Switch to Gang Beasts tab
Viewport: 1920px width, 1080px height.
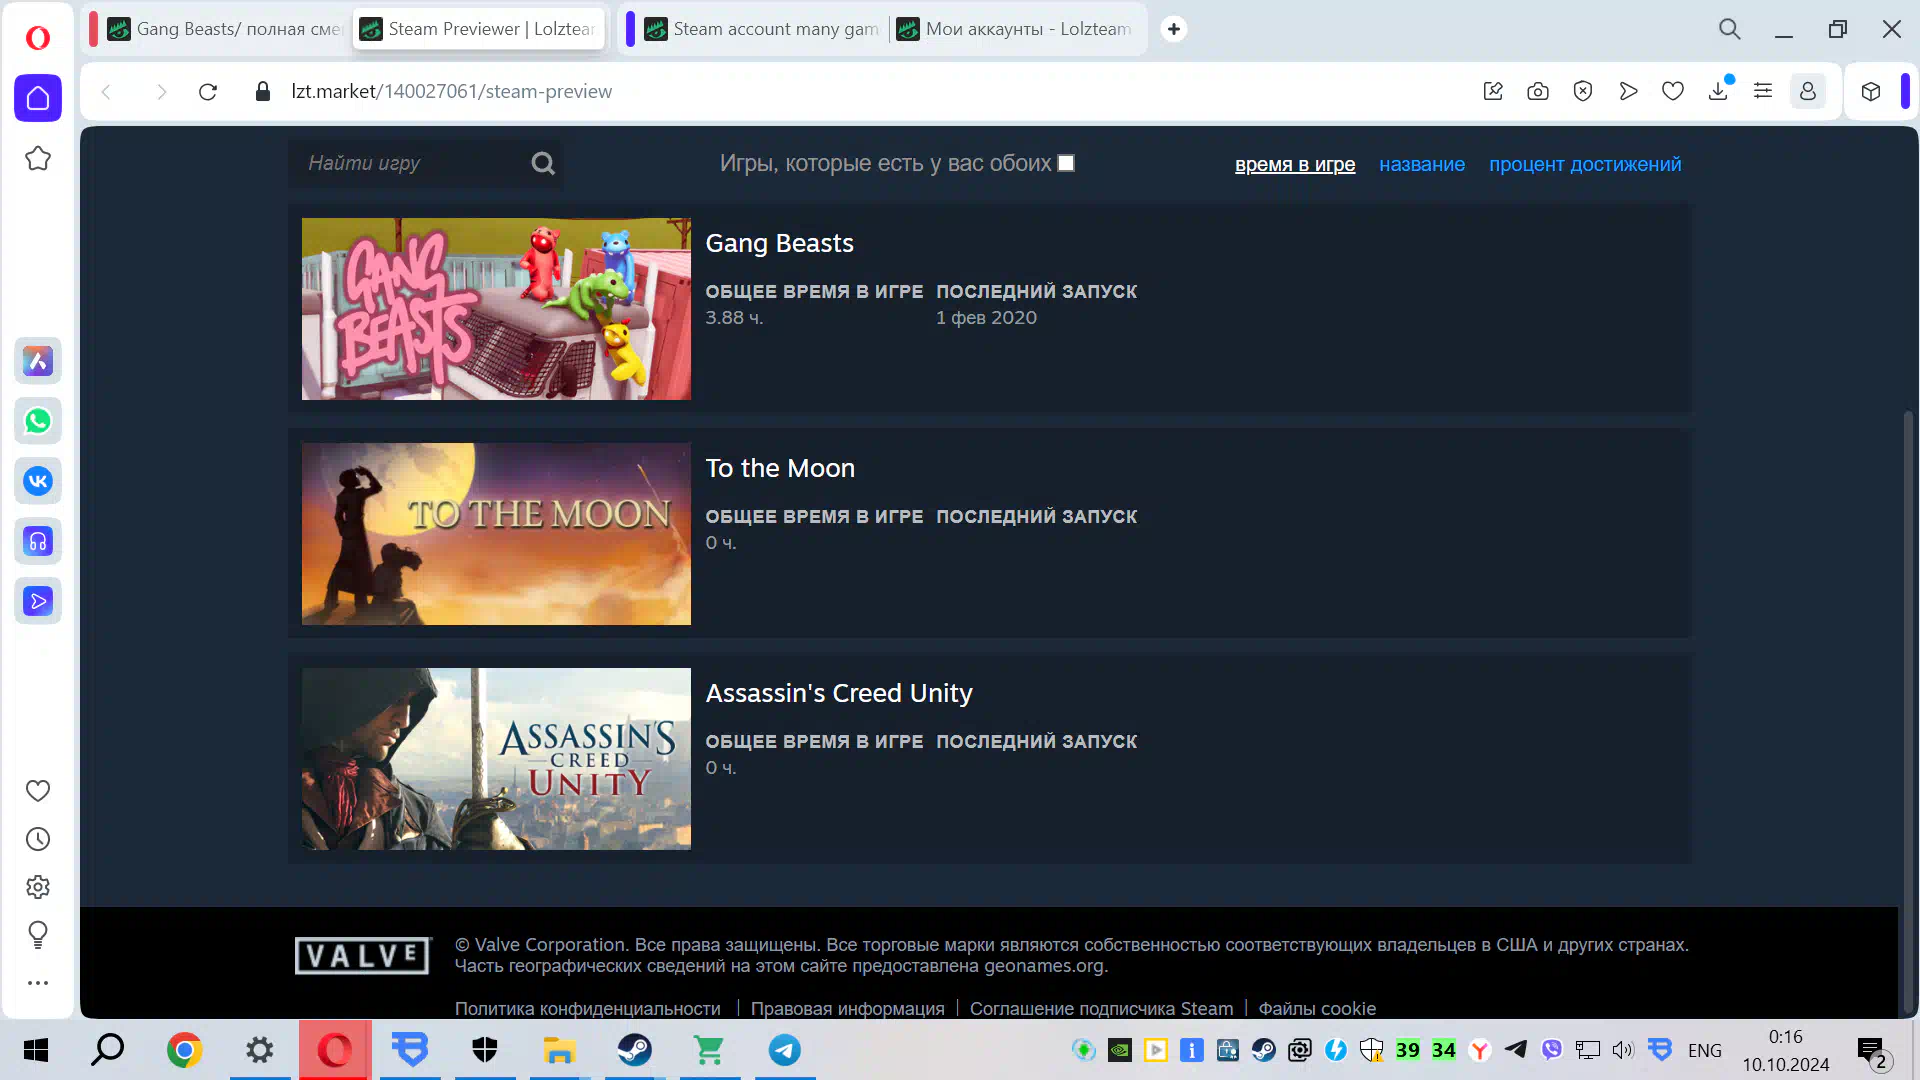225,29
